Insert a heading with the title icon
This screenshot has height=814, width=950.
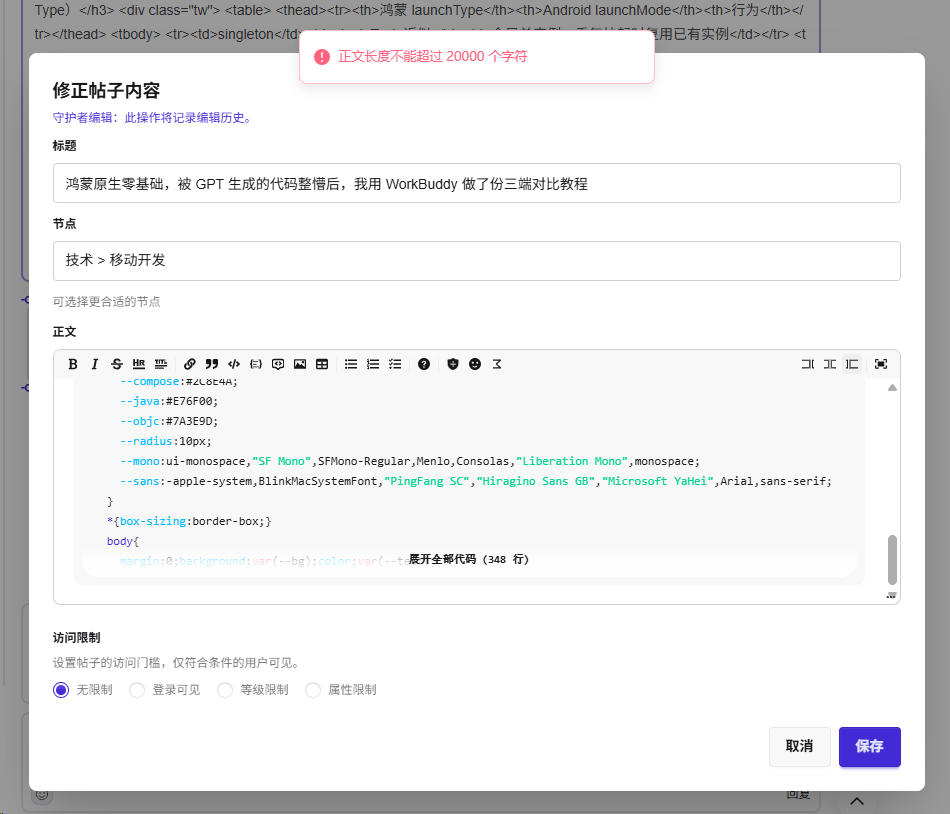161,364
